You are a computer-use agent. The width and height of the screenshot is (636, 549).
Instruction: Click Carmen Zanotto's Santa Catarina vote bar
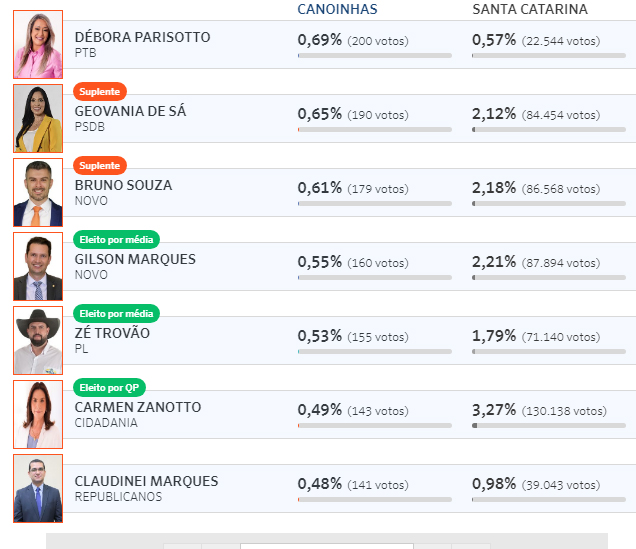click(x=549, y=425)
